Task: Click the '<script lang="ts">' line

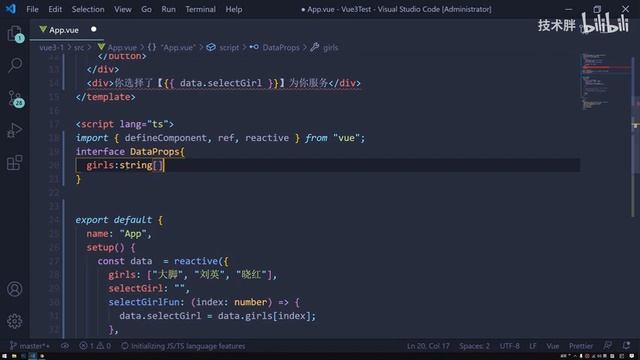Action: 124,124
